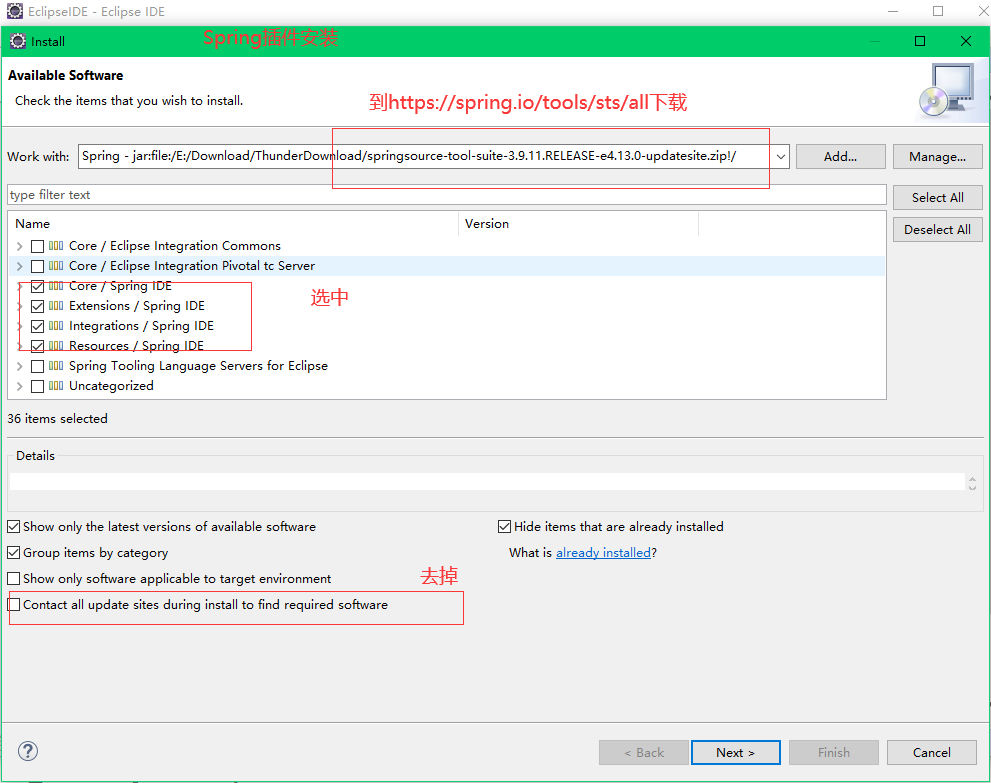Image resolution: width=991 pixels, height=783 pixels.
Task: Click the Eclipse IDE window title icon
Action: coord(15,11)
